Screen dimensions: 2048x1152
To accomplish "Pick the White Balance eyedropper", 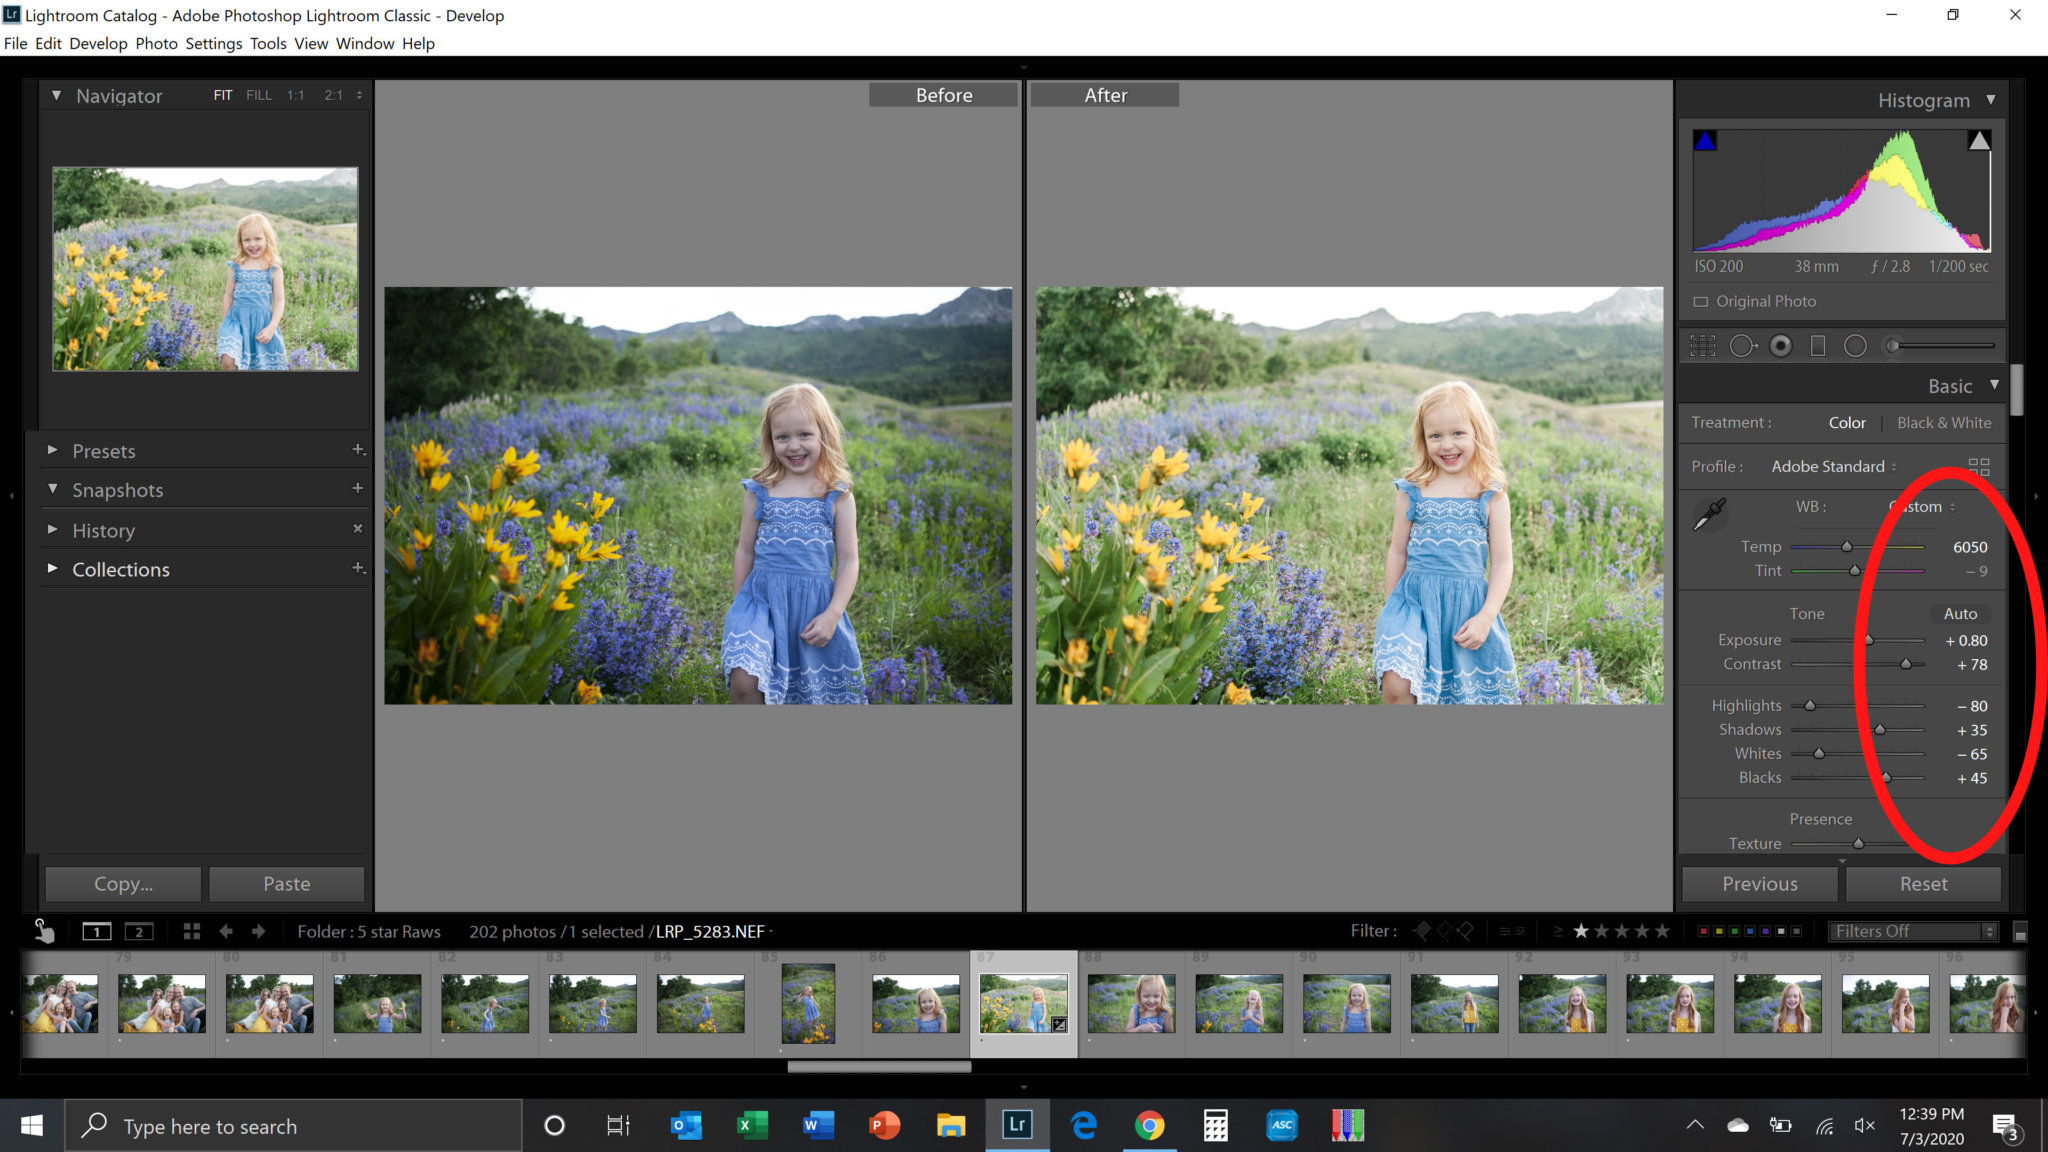I will click(x=1709, y=514).
